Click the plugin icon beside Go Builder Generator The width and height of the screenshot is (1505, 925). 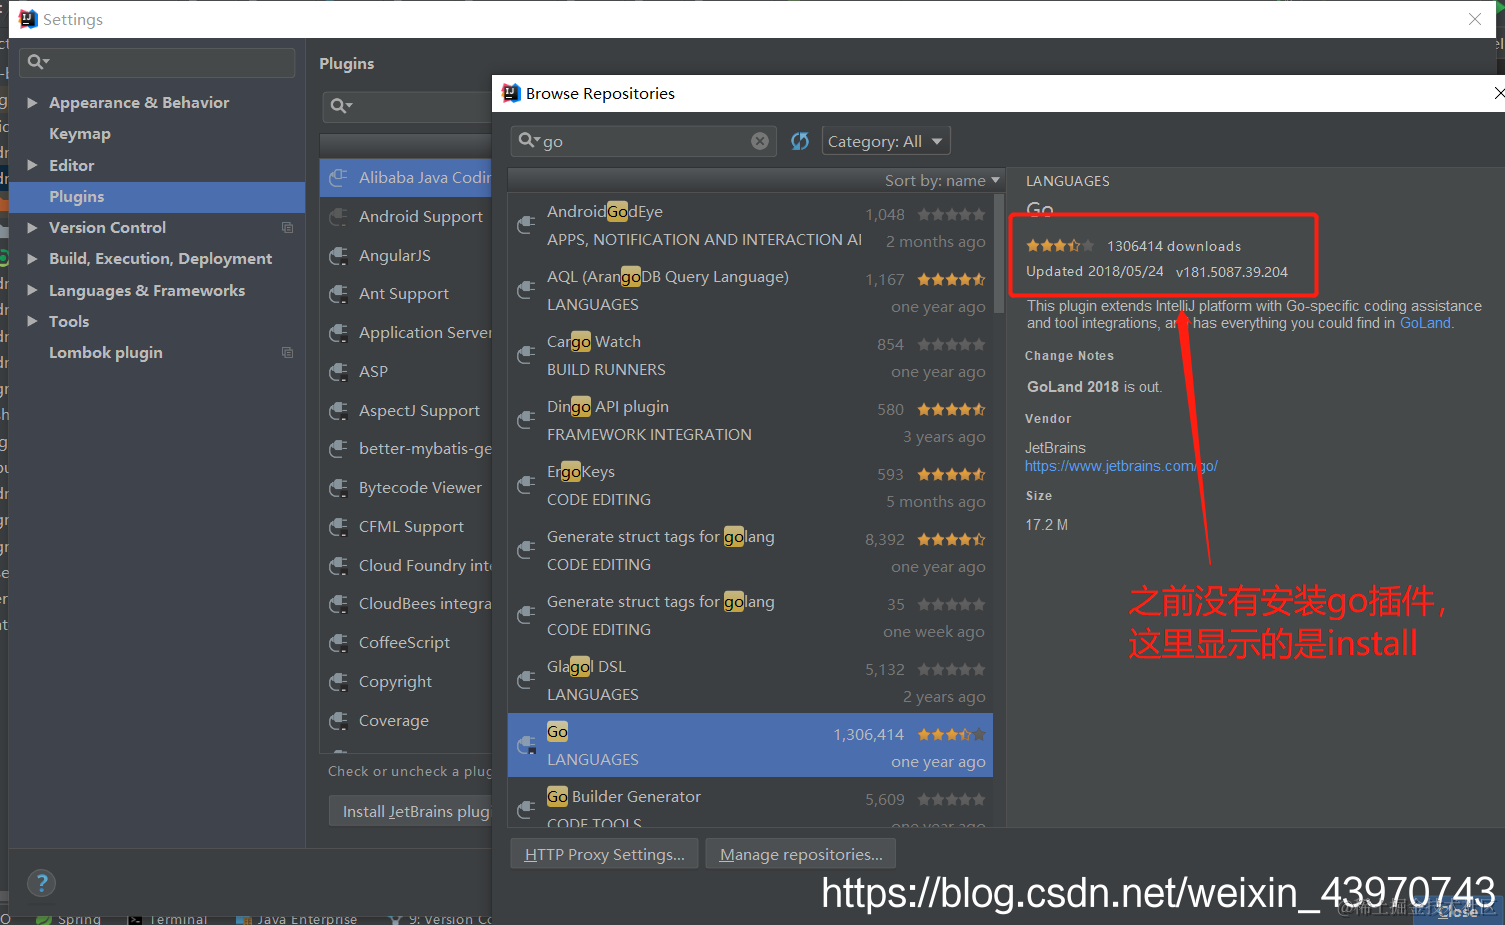click(x=526, y=810)
